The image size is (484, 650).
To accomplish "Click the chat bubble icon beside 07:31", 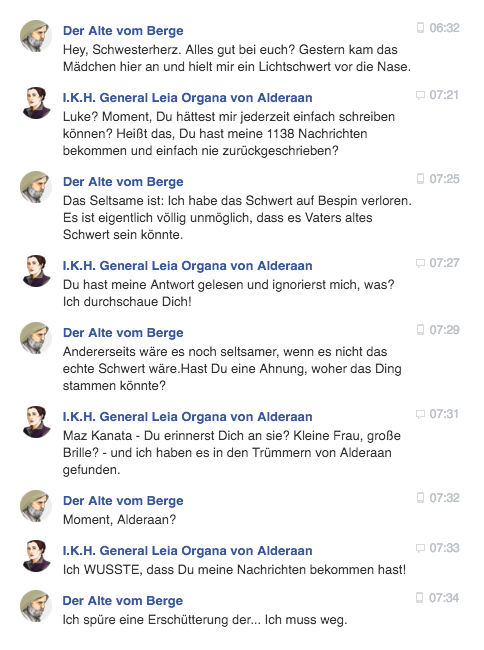I will tap(420, 414).
